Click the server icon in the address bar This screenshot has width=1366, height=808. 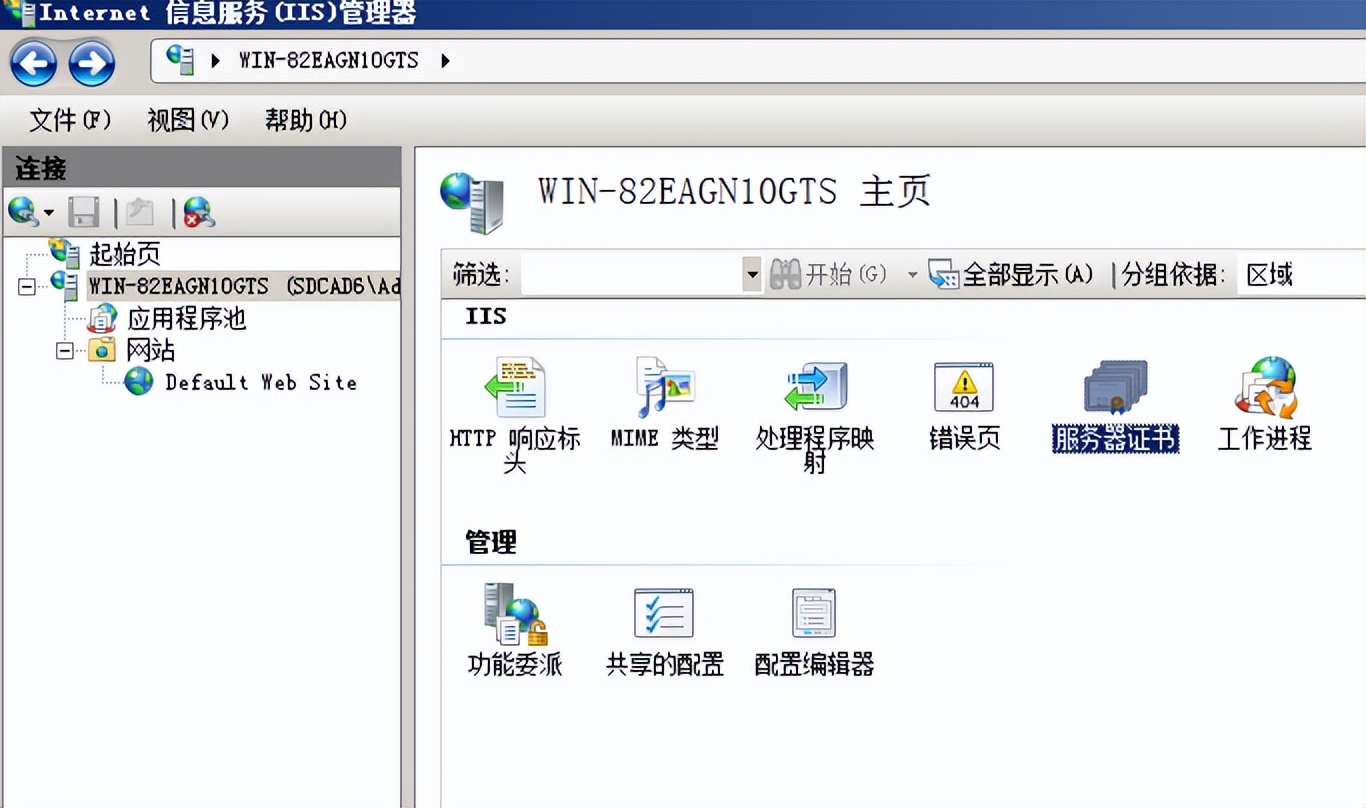181,60
